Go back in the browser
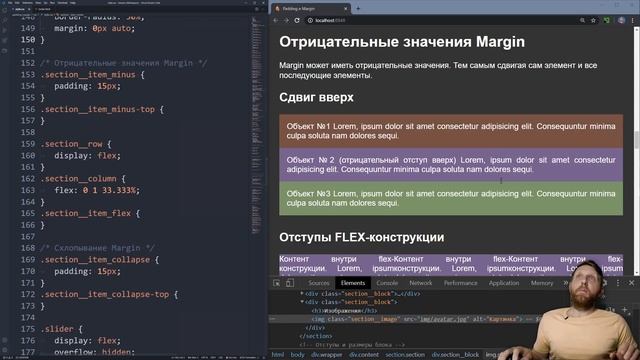The width and height of the screenshot is (640, 360). 276,20
